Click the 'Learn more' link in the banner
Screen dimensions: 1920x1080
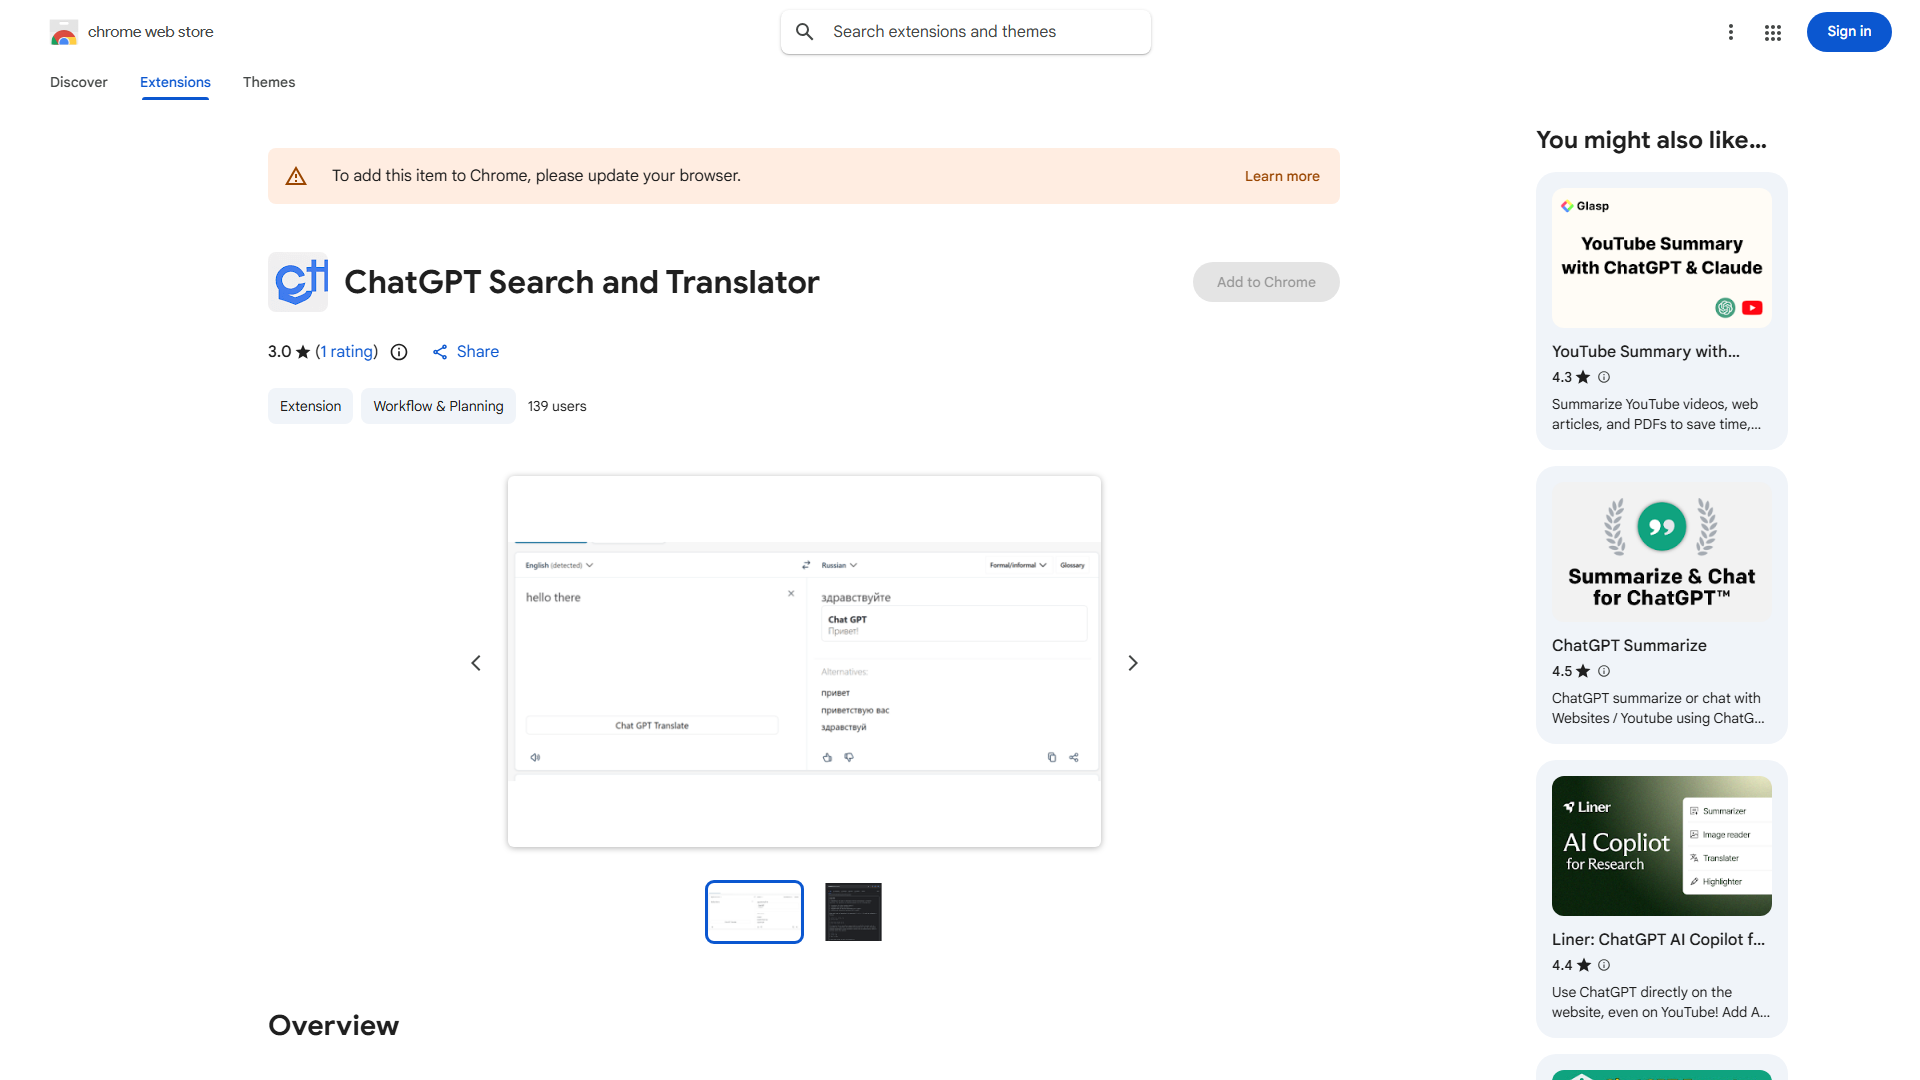pos(1281,175)
